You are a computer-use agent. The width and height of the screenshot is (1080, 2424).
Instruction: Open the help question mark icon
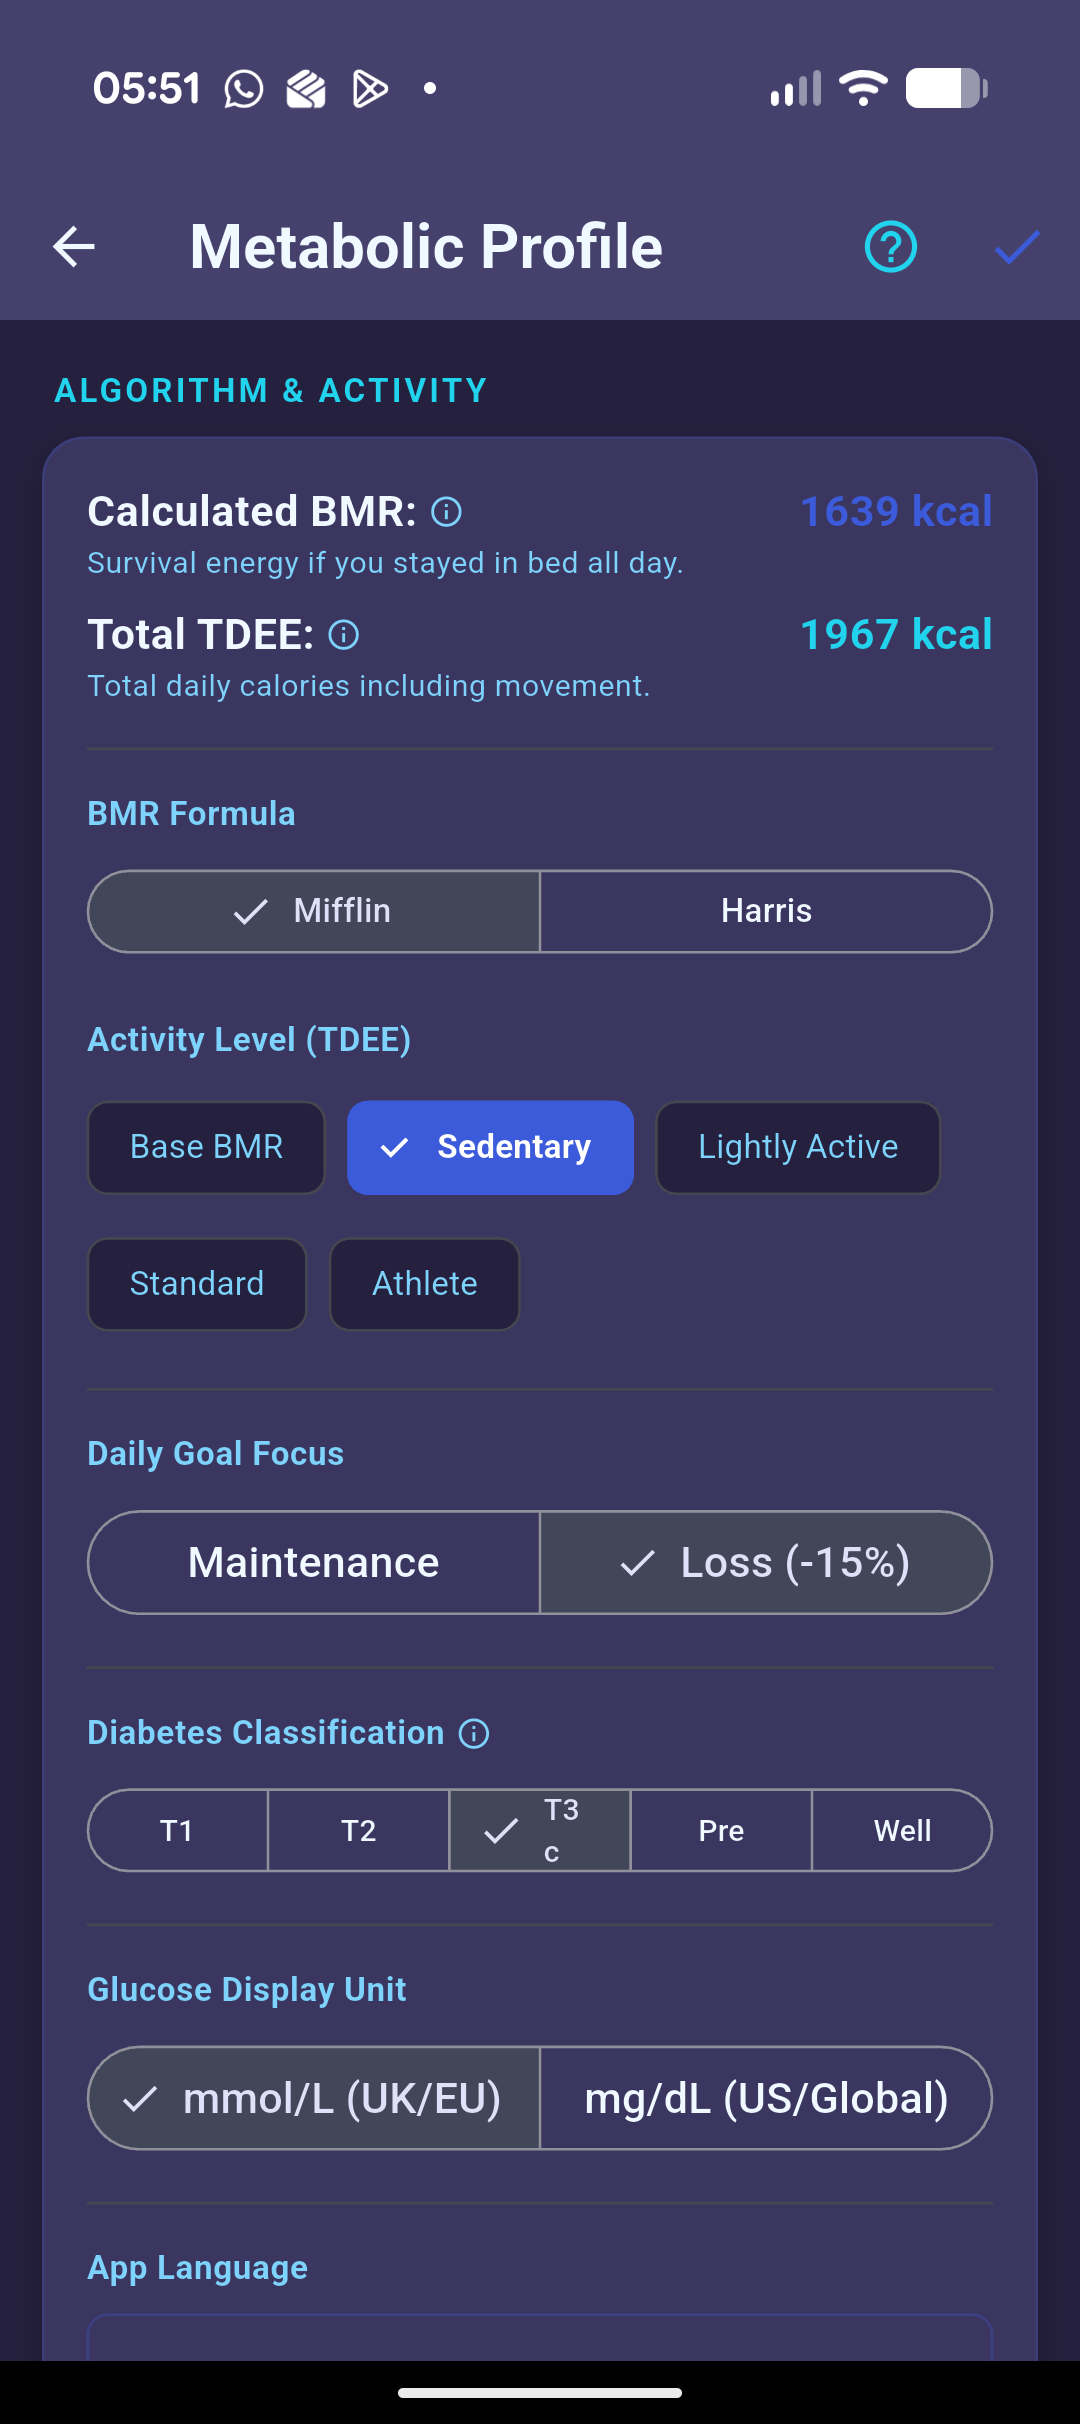890,247
